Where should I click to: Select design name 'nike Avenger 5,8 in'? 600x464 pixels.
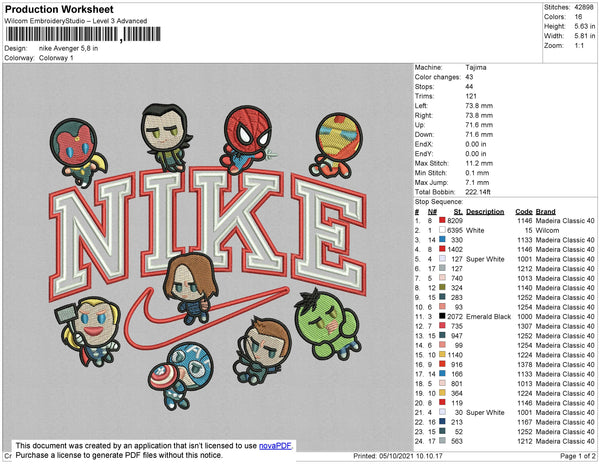point(68,48)
